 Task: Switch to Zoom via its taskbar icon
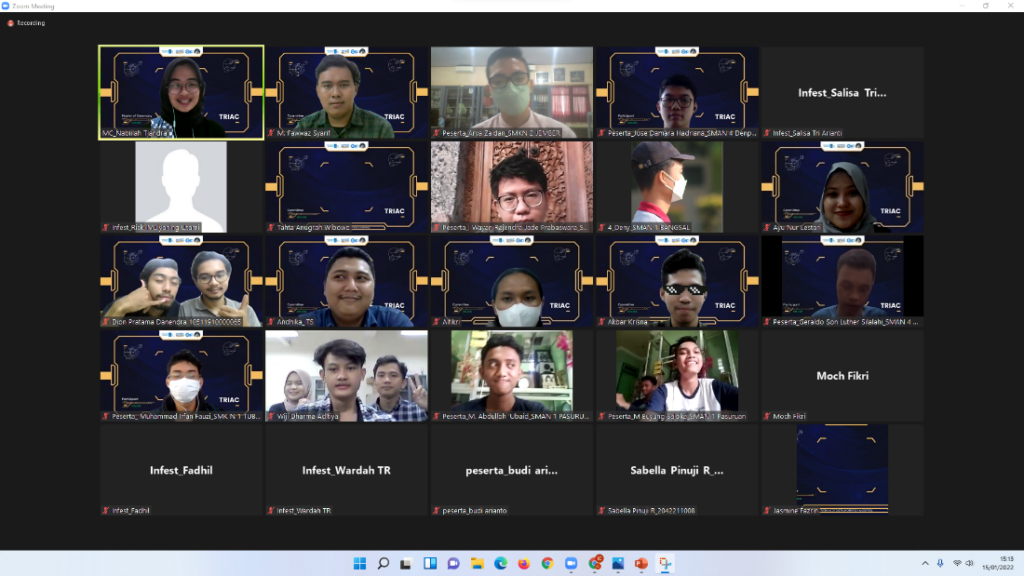pyautogui.click(x=571, y=564)
